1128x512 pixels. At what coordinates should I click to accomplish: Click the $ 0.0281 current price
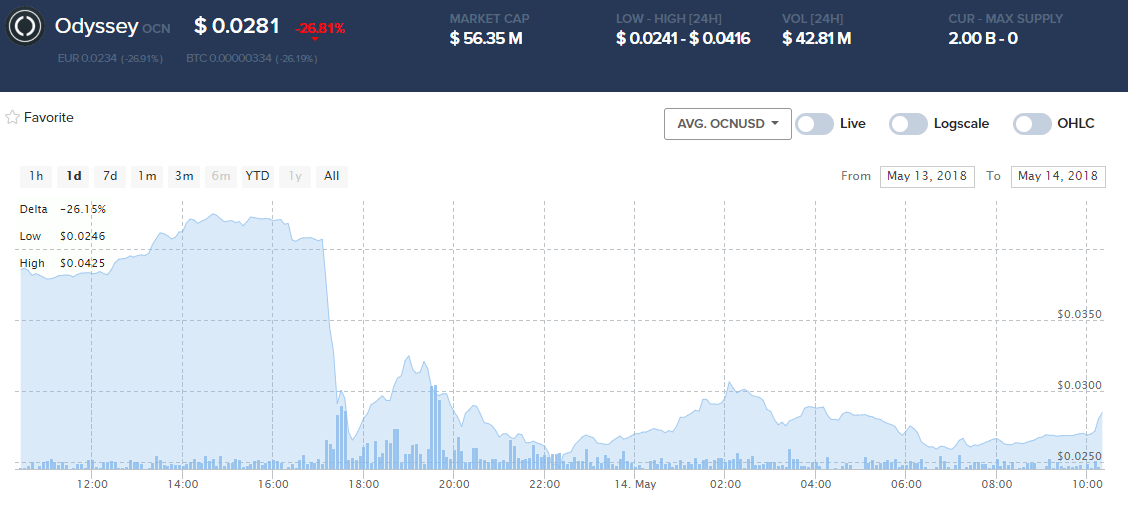pyautogui.click(x=237, y=26)
